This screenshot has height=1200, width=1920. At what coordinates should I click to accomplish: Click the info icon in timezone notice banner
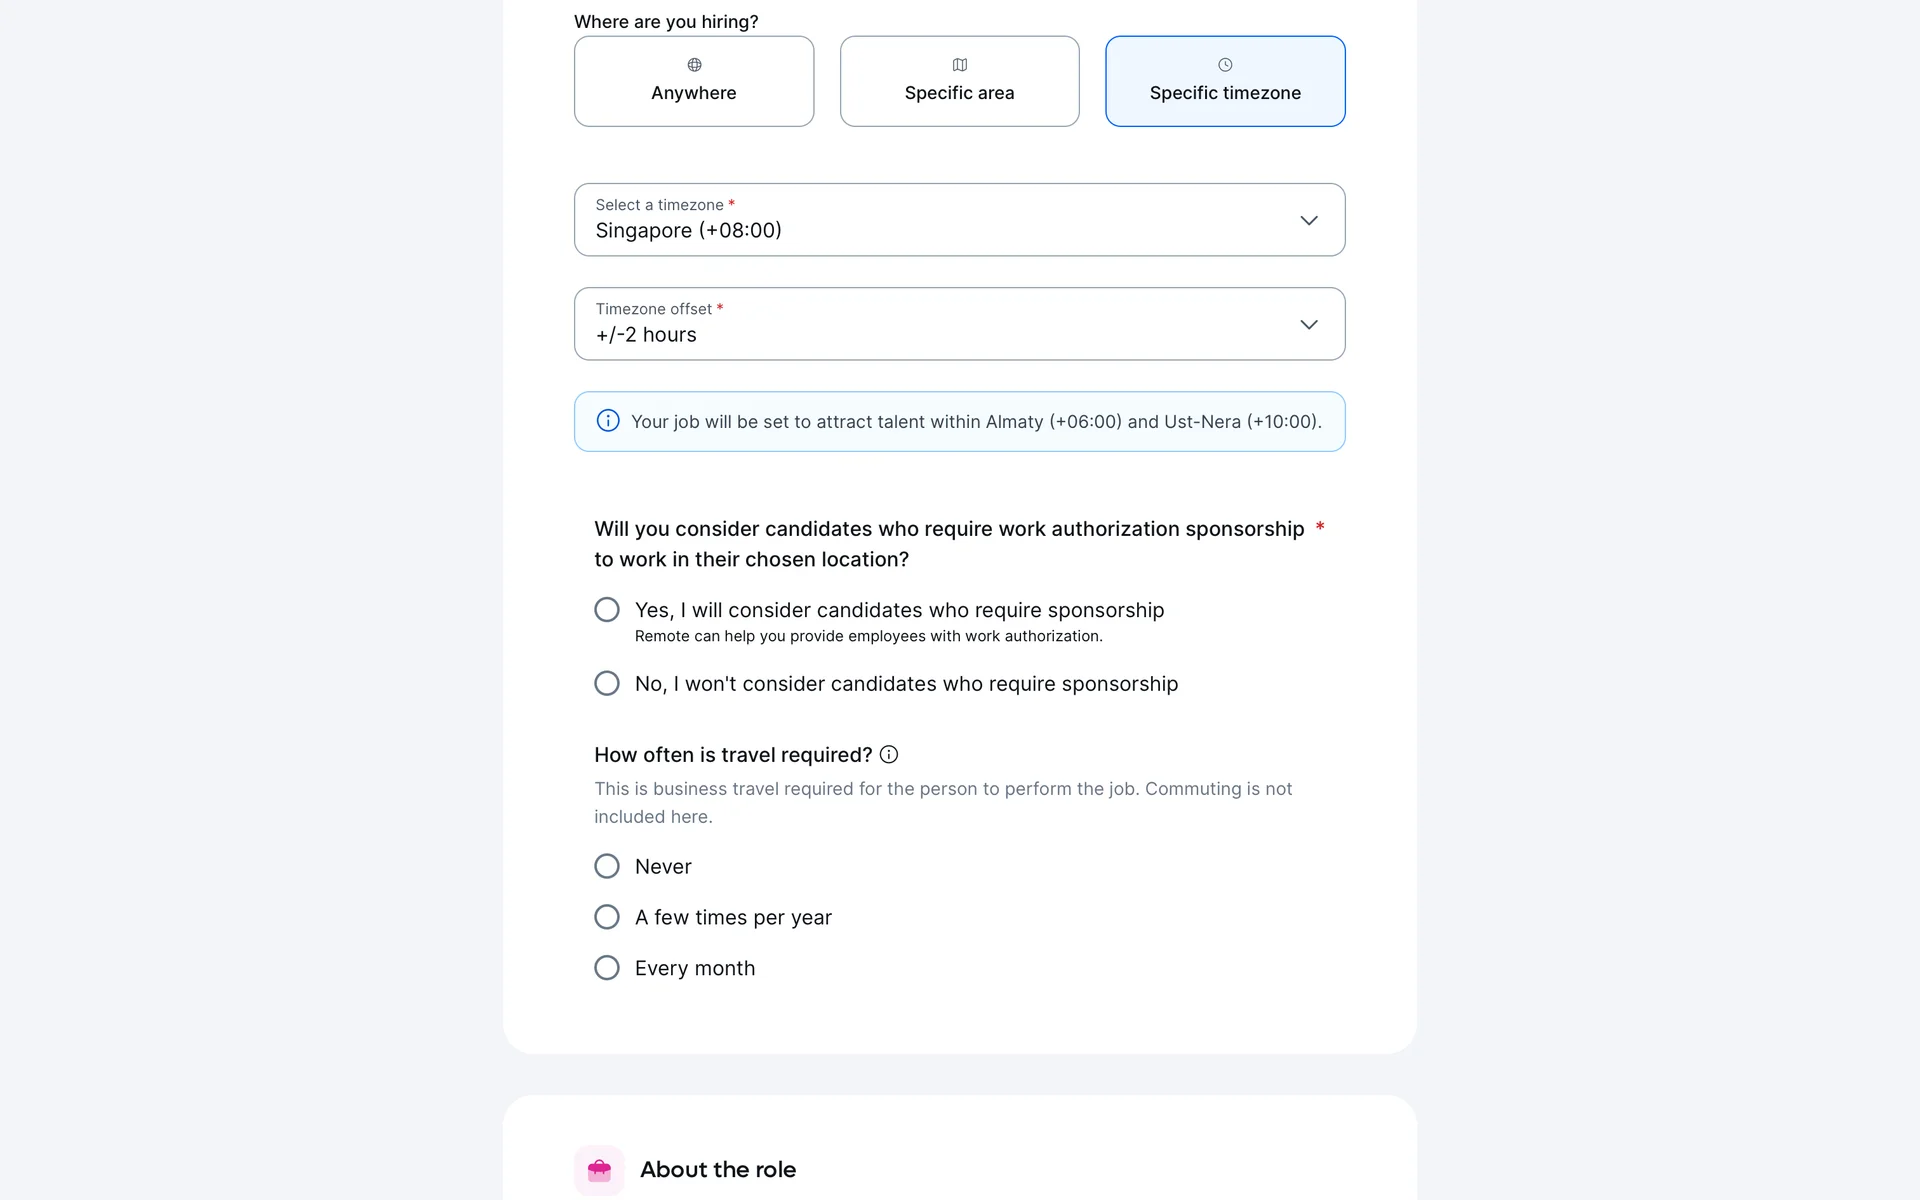click(608, 421)
